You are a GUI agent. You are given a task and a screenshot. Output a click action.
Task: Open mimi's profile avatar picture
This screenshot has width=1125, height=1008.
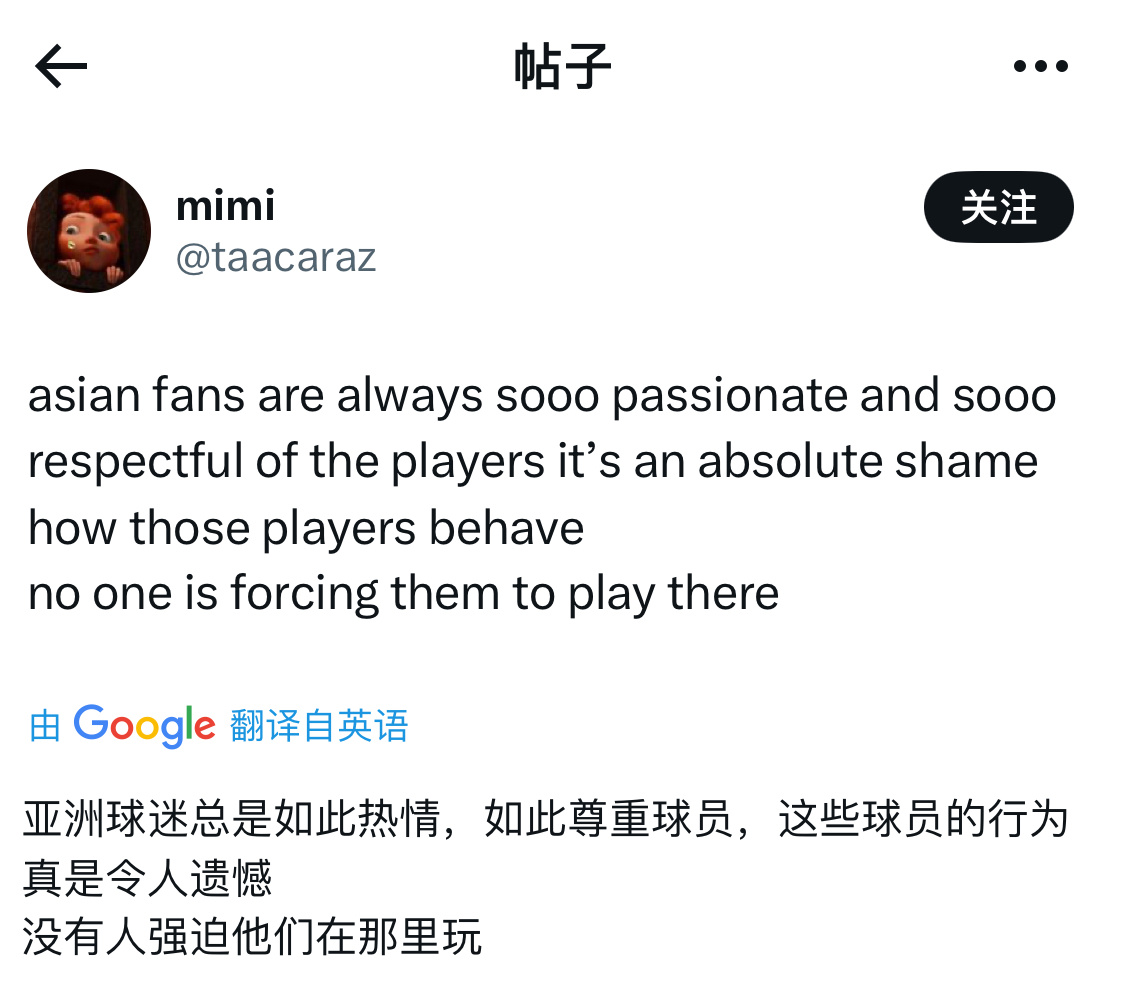[89, 231]
